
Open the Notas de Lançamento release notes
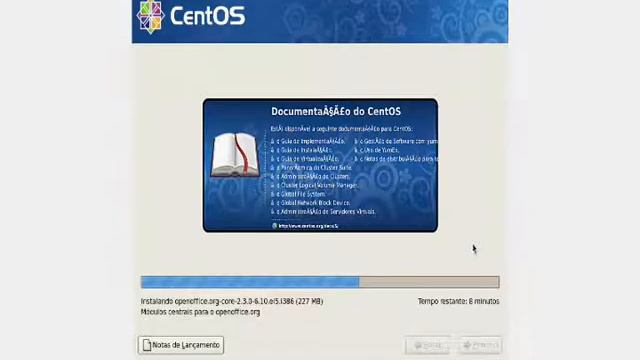point(181,345)
